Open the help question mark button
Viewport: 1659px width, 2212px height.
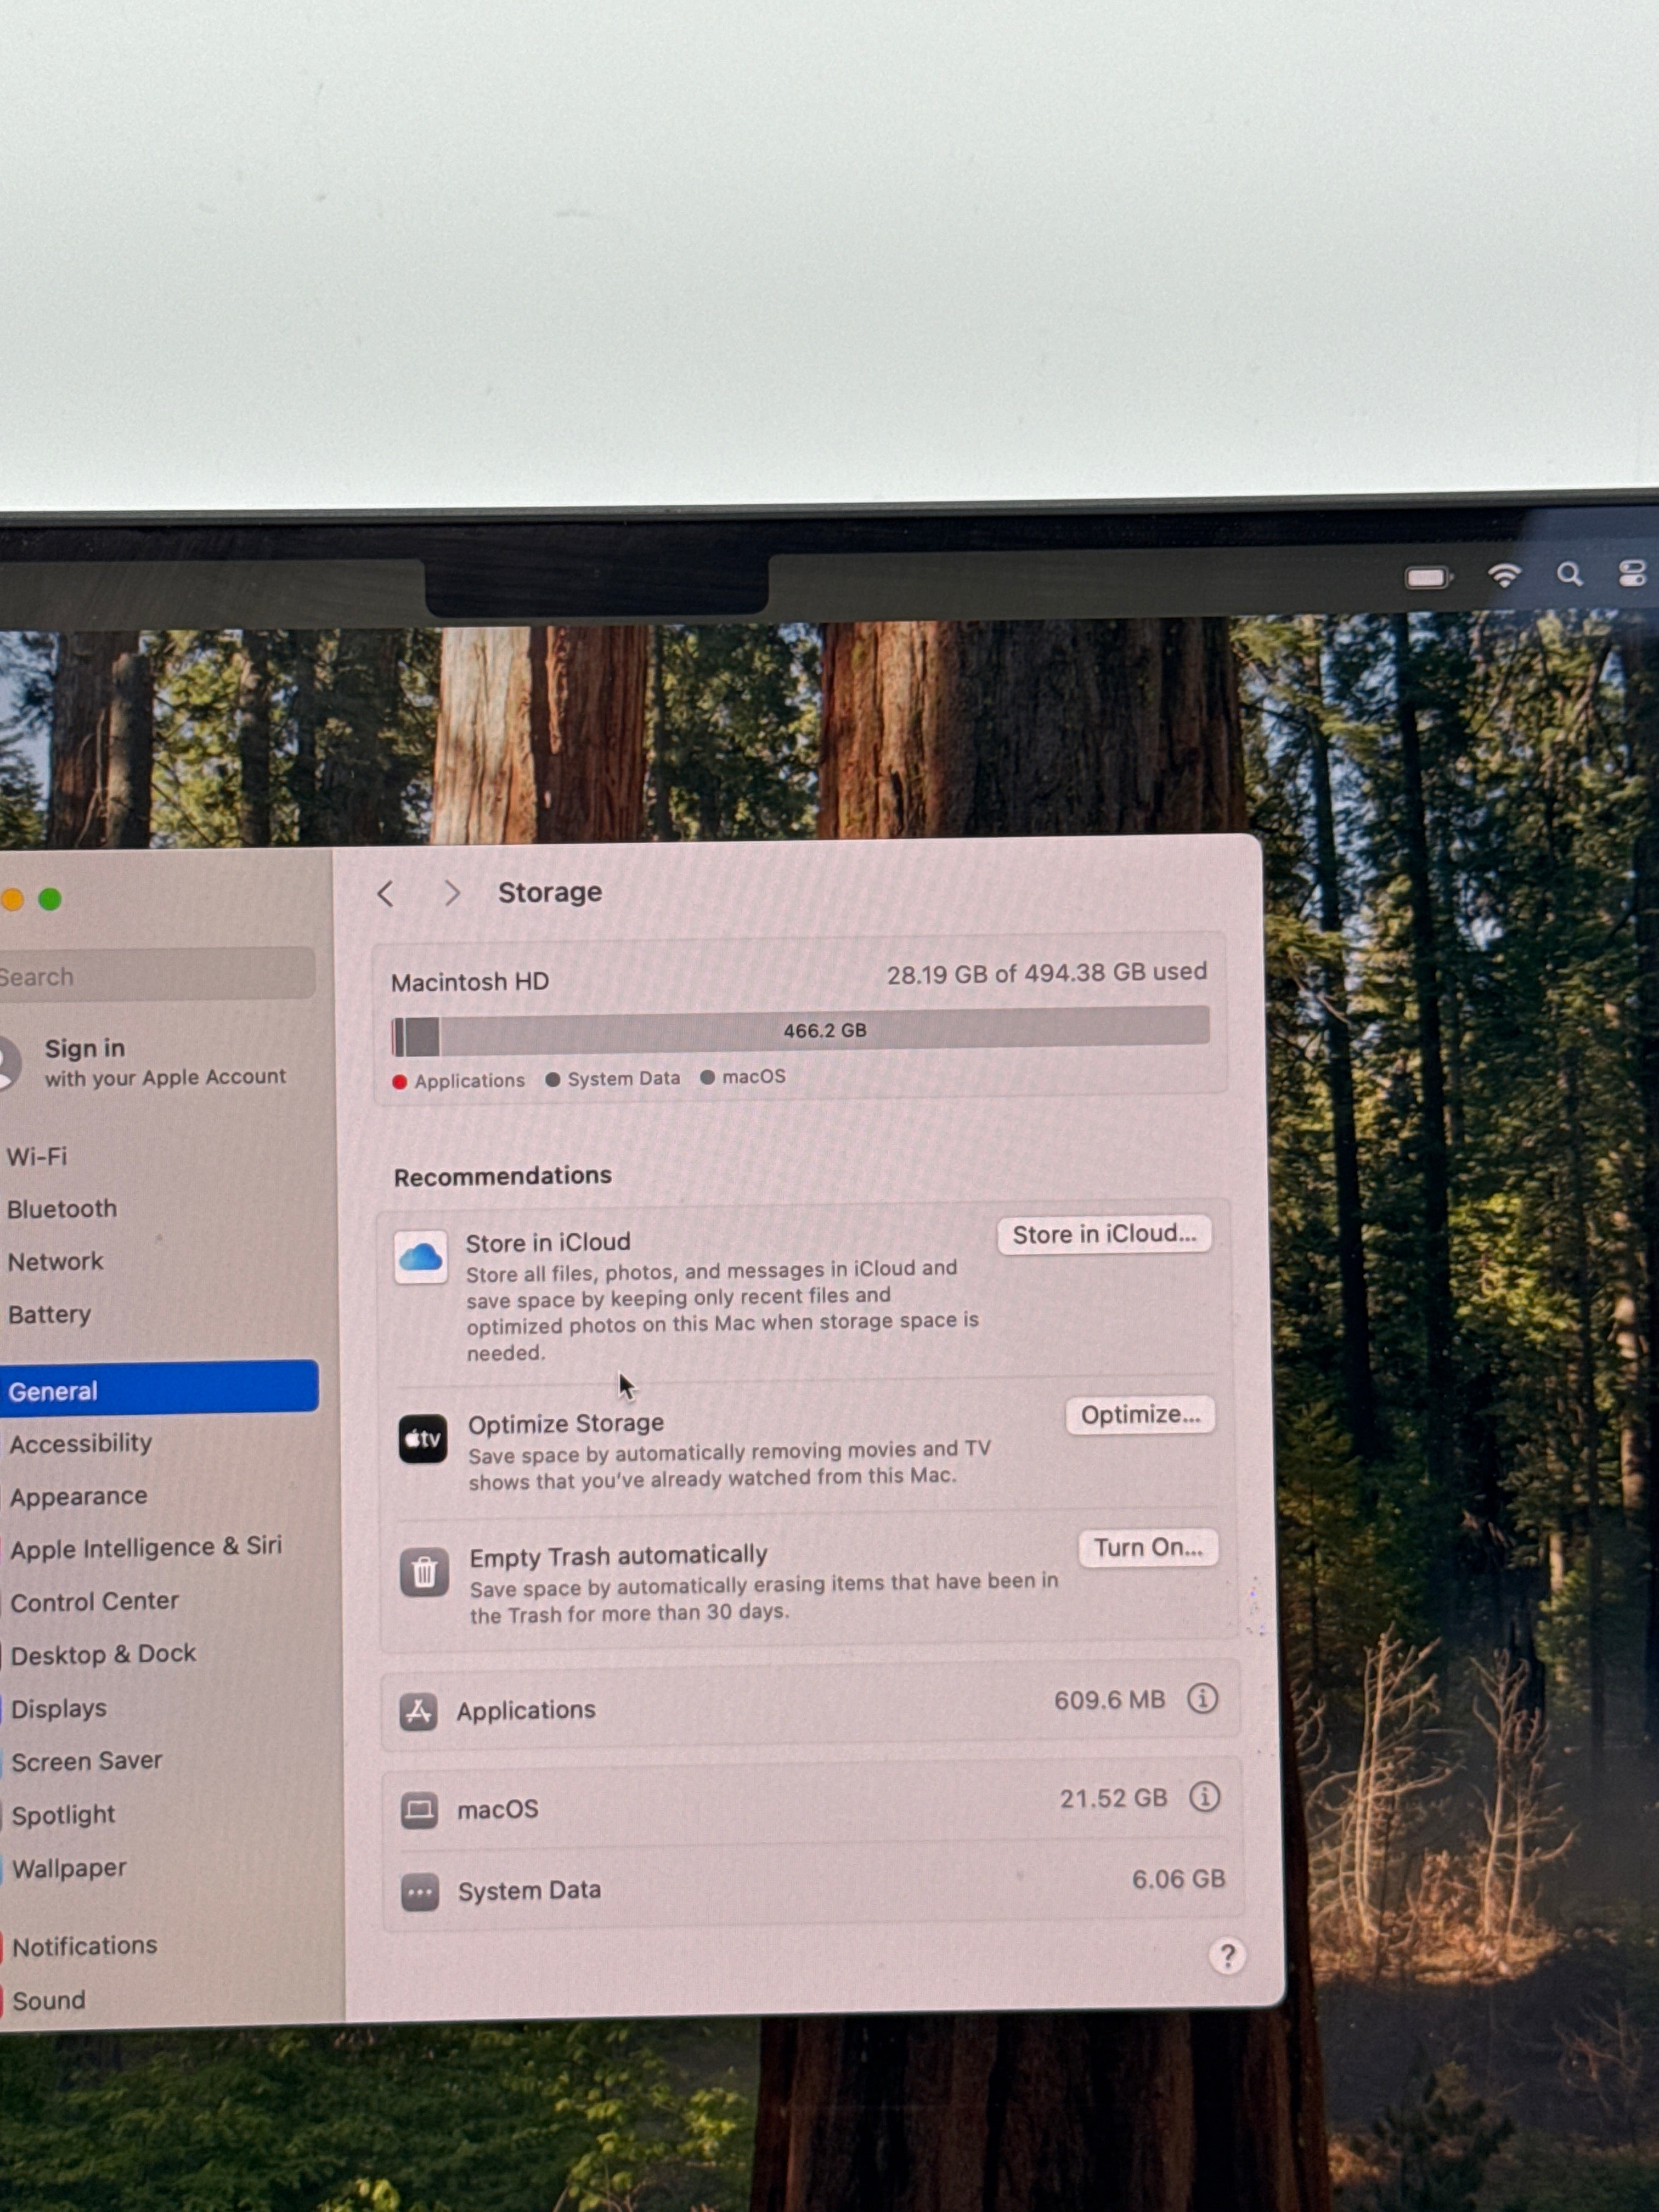(x=1227, y=1955)
